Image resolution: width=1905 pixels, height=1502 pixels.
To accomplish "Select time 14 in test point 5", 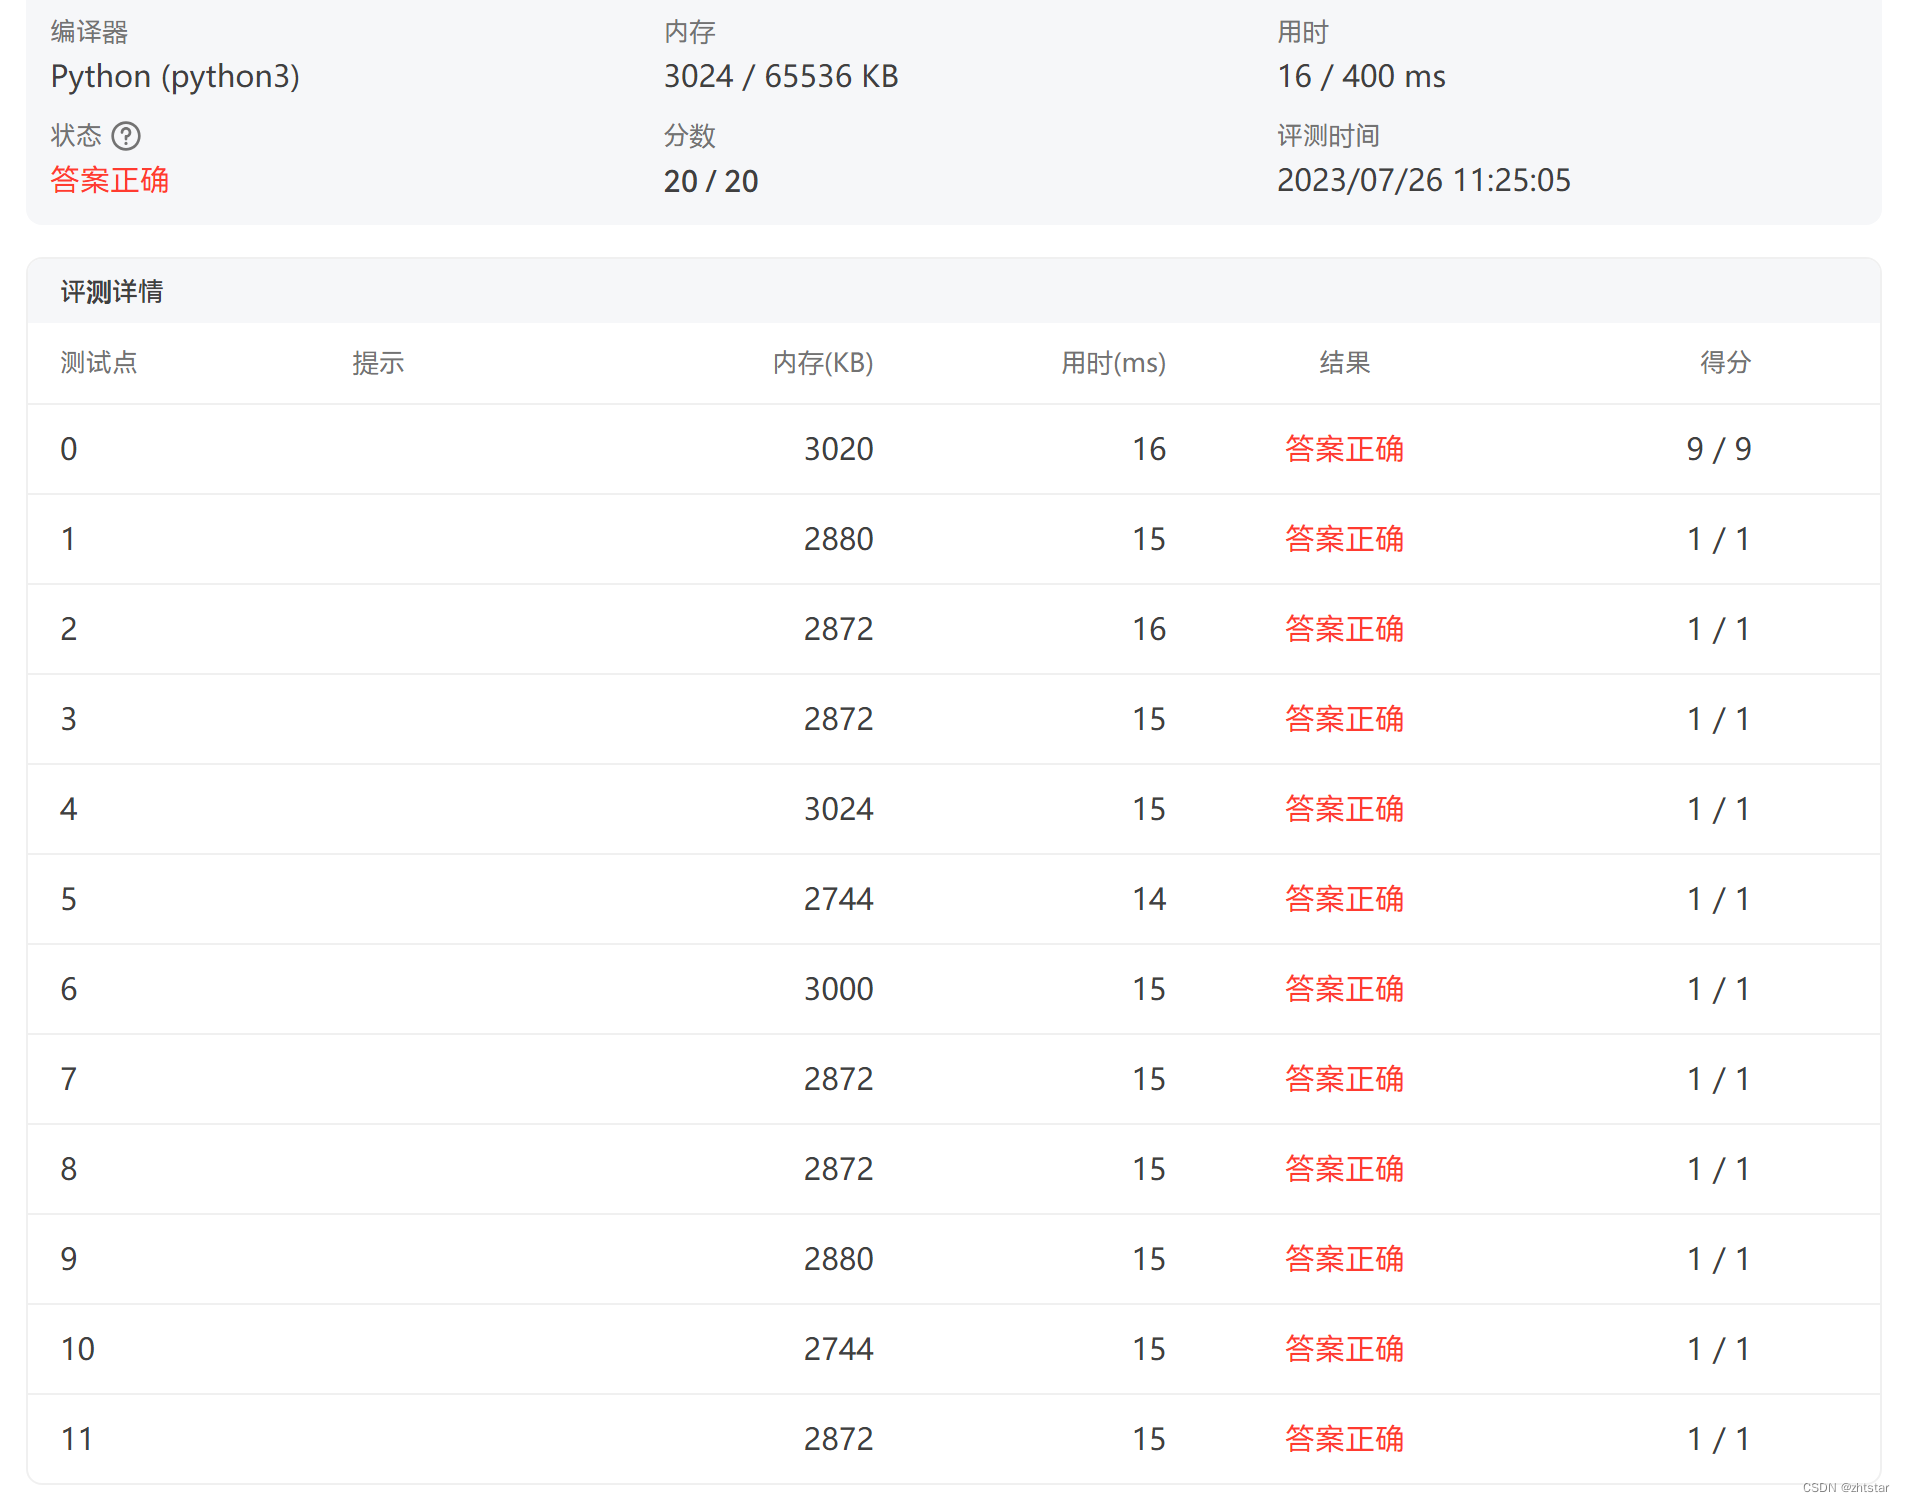I will 1149,899.
